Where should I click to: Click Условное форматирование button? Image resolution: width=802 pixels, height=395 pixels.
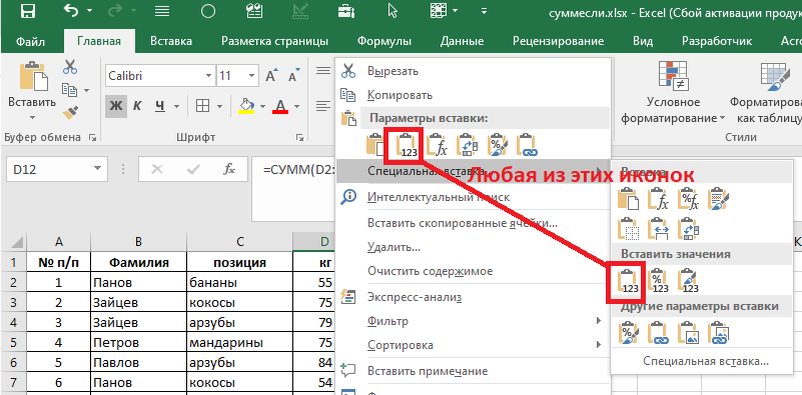point(673,92)
